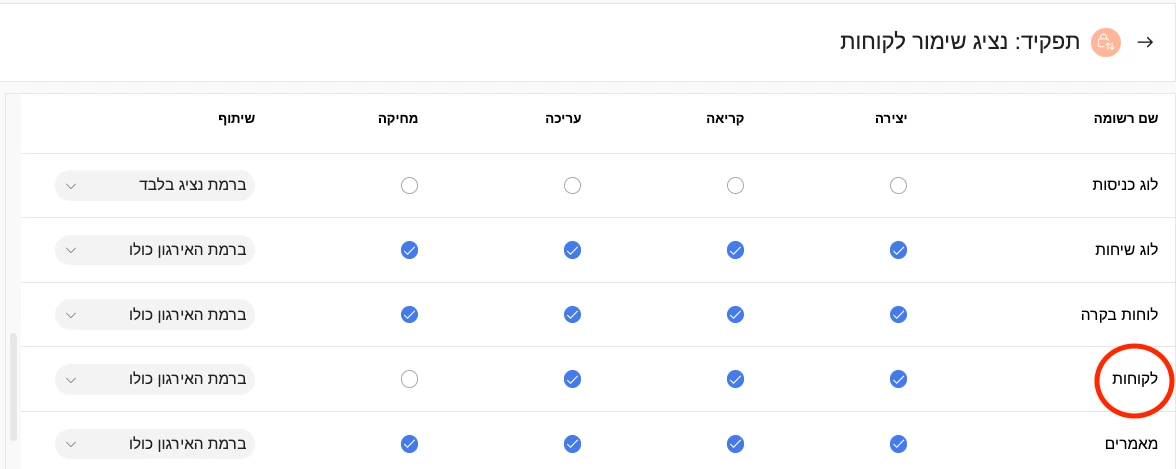This screenshot has width=1176, height=469.
Task: Click the מאמרים record name
Action: [1130, 443]
